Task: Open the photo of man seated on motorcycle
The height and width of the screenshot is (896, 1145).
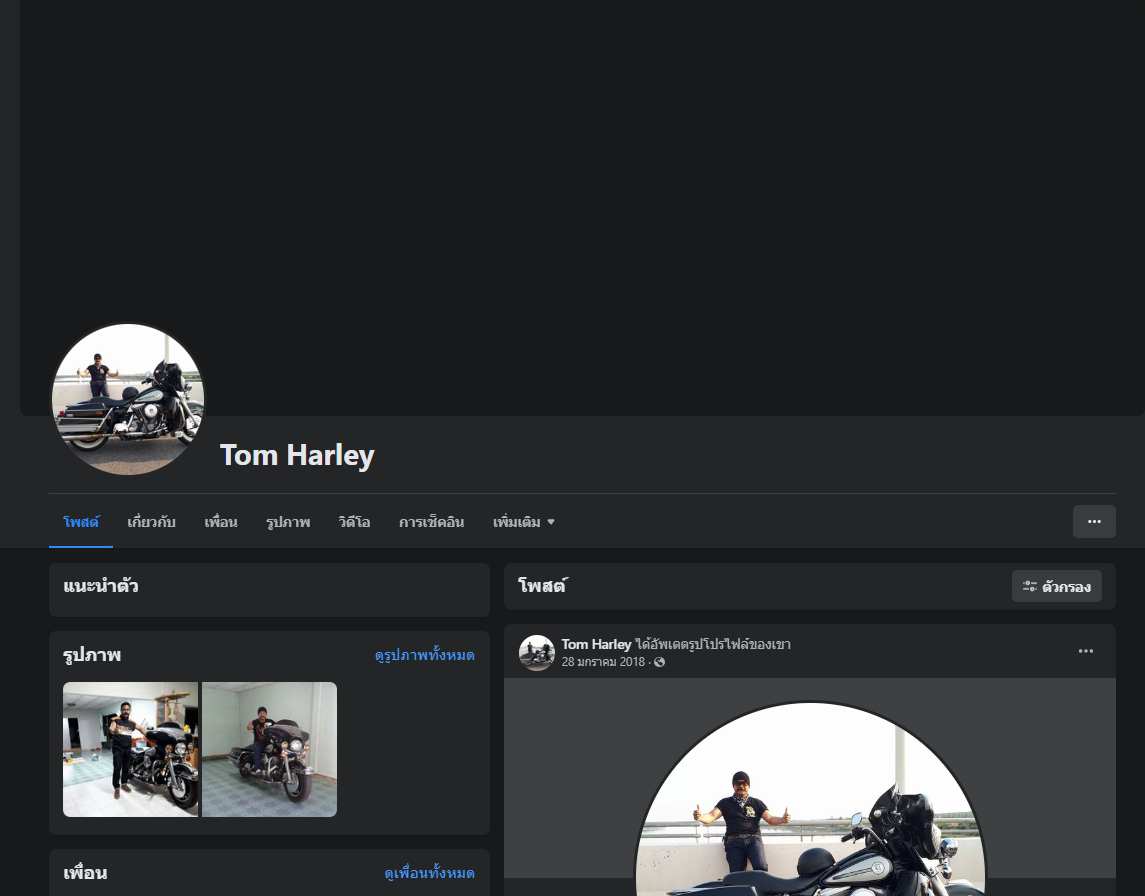Action: [269, 749]
